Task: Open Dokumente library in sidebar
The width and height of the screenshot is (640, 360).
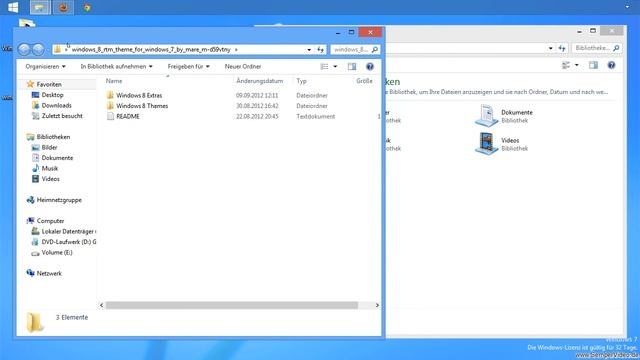Action: click(57, 158)
